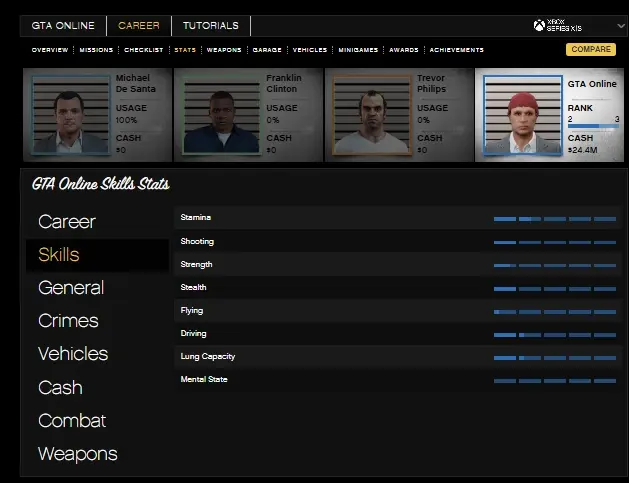Select the Career stats category

point(67,221)
